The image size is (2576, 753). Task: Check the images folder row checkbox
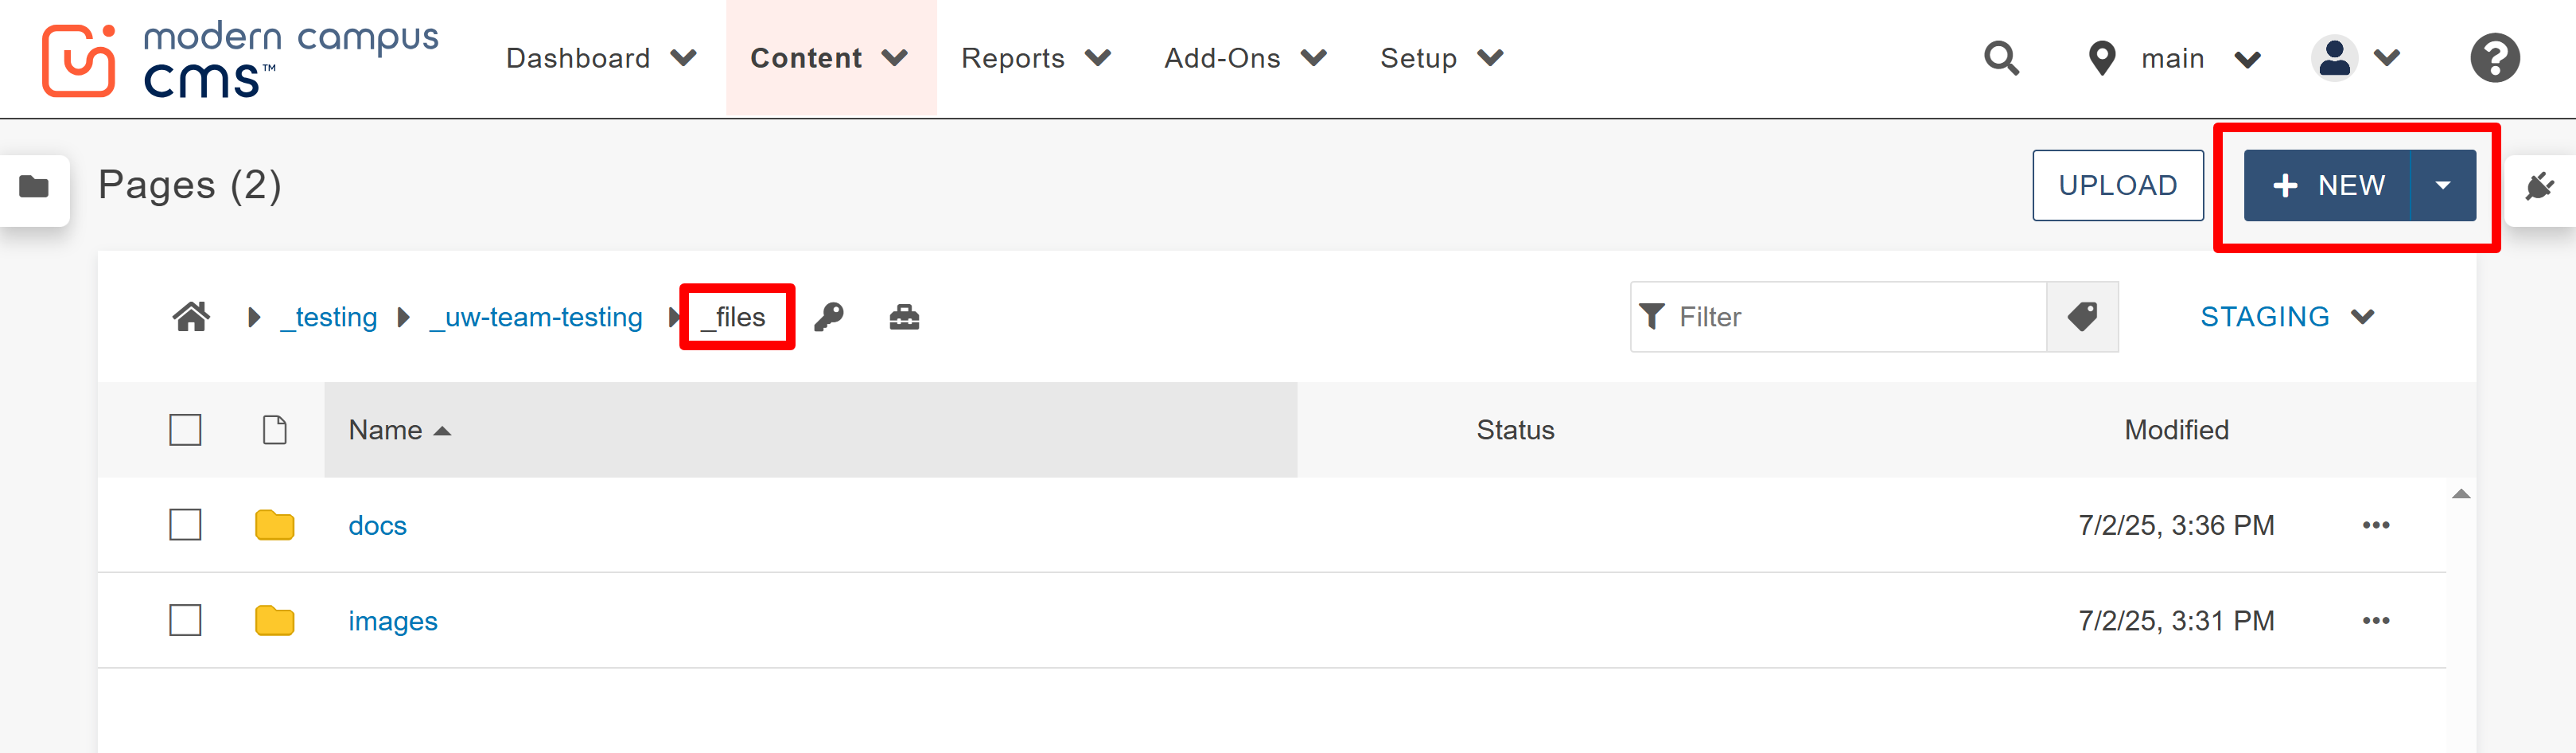[x=185, y=620]
